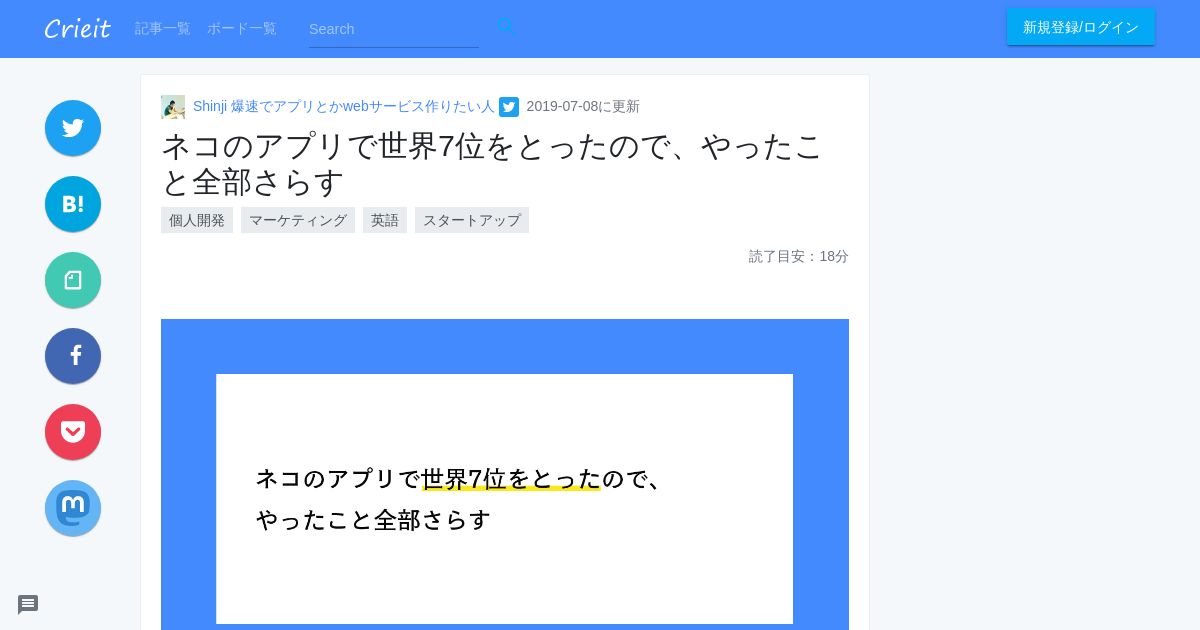Open 記事一覧 in the navigation
This screenshot has height=630, width=1200.
(163, 29)
